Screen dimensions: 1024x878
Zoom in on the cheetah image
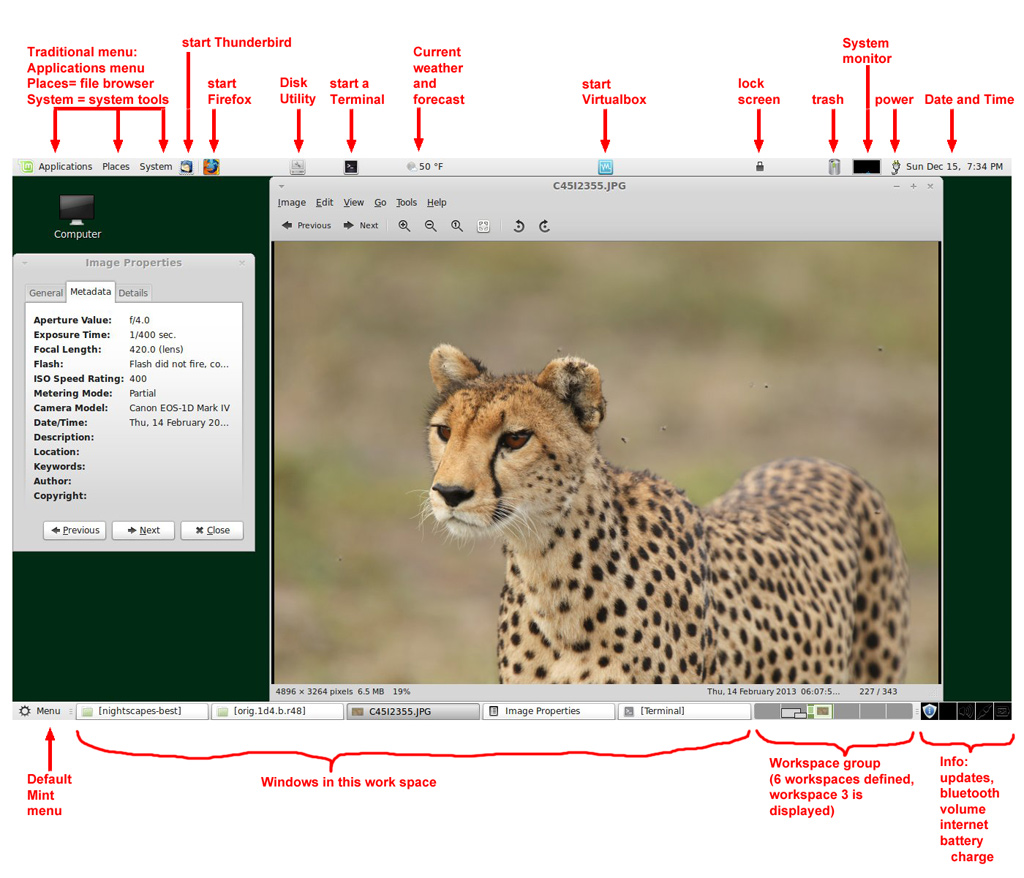click(x=404, y=226)
